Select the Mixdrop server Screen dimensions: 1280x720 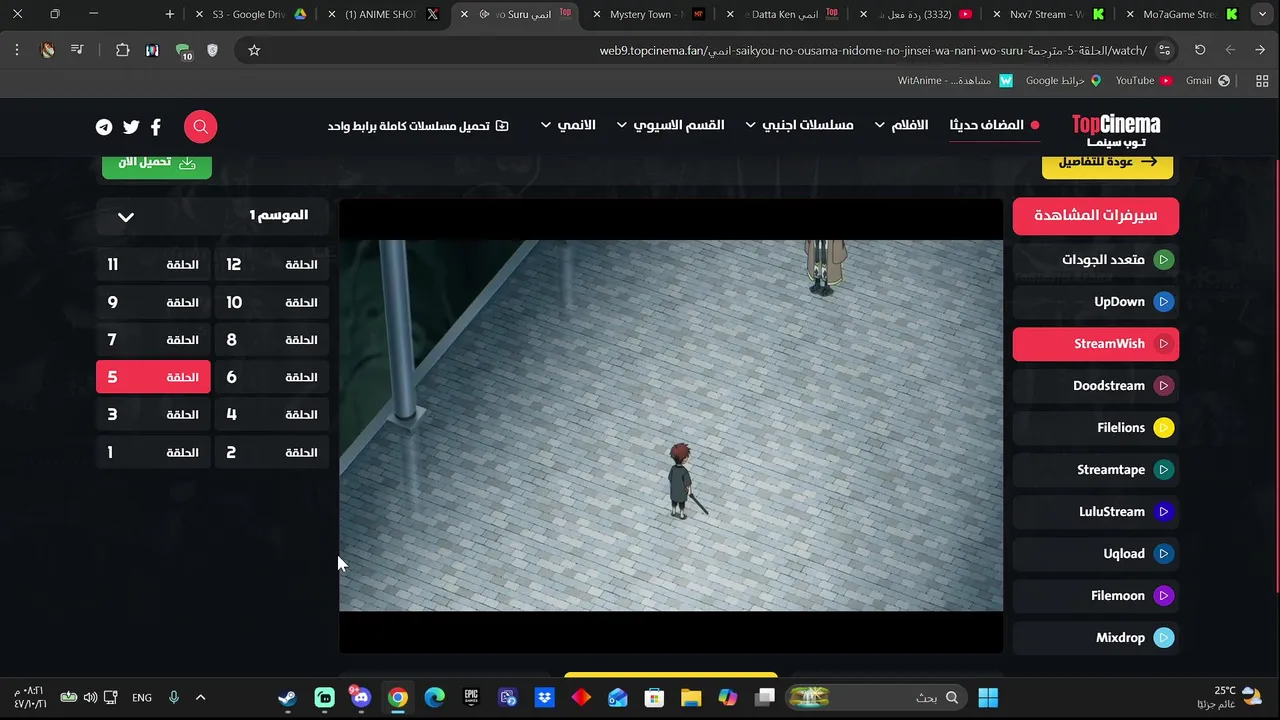1096,638
